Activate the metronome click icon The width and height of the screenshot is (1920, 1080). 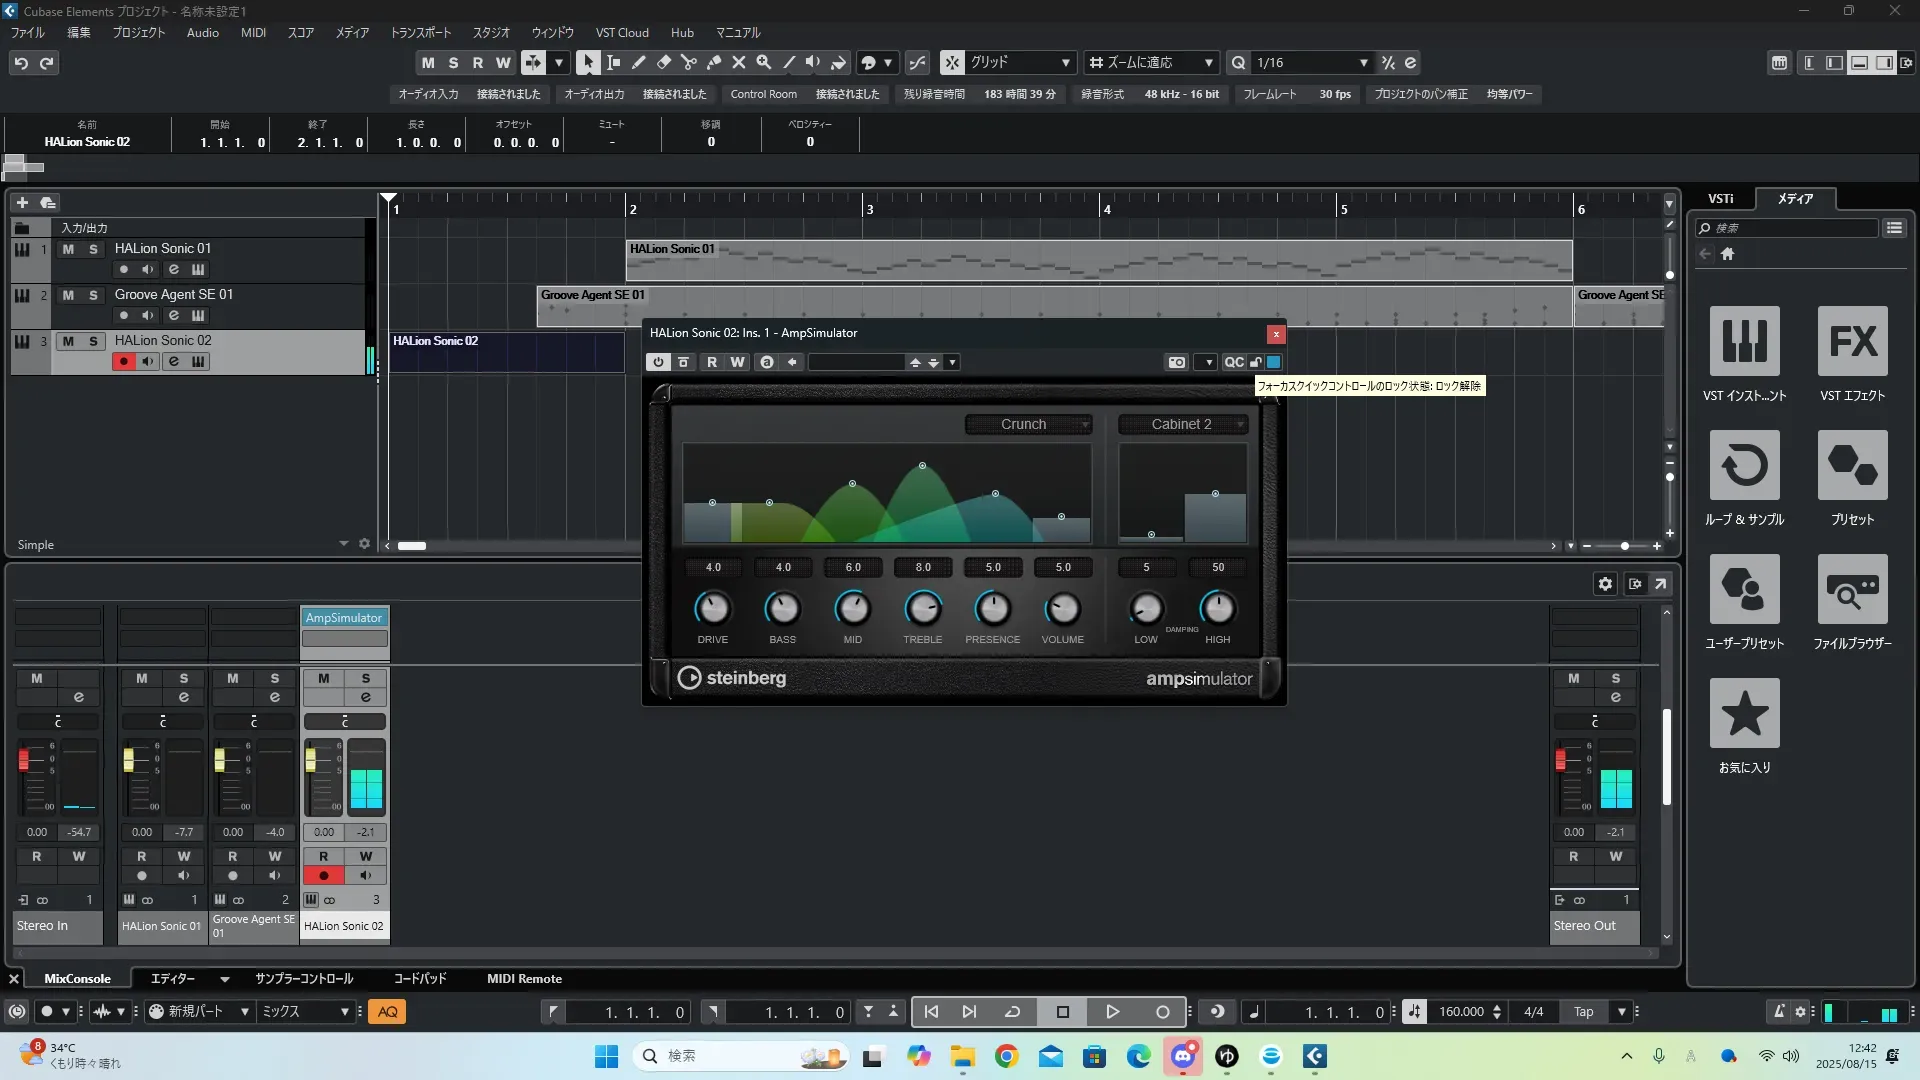[x=1779, y=1012]
